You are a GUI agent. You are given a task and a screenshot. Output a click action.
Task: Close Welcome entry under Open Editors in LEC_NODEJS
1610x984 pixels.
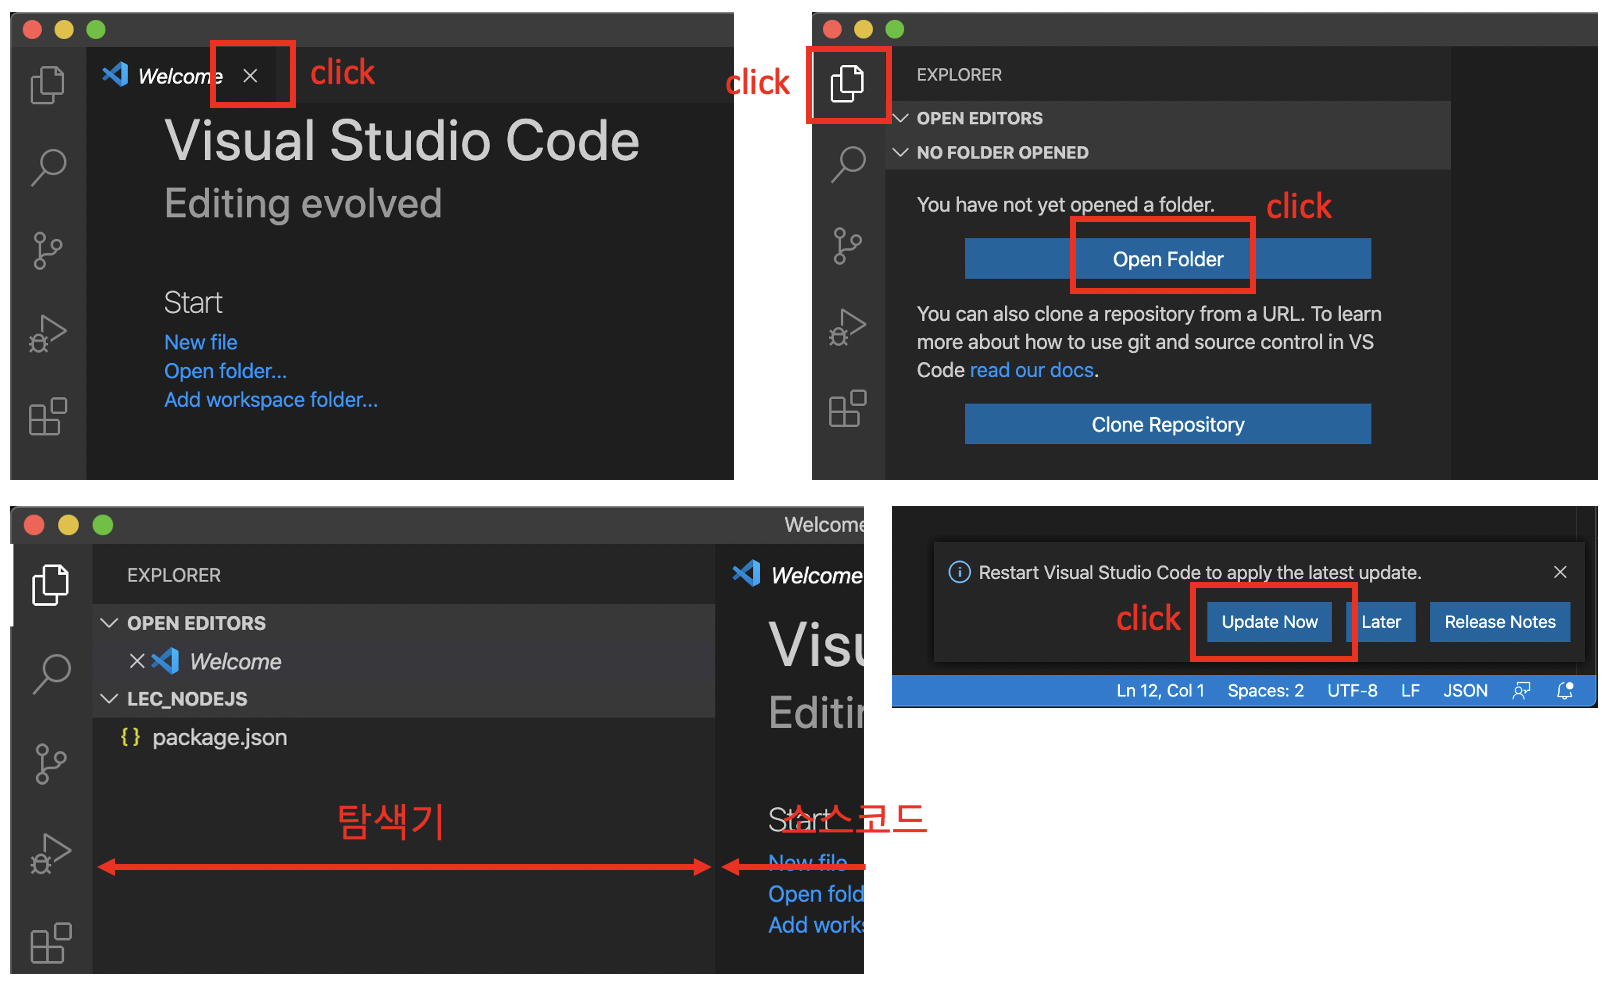pos(137,661)
